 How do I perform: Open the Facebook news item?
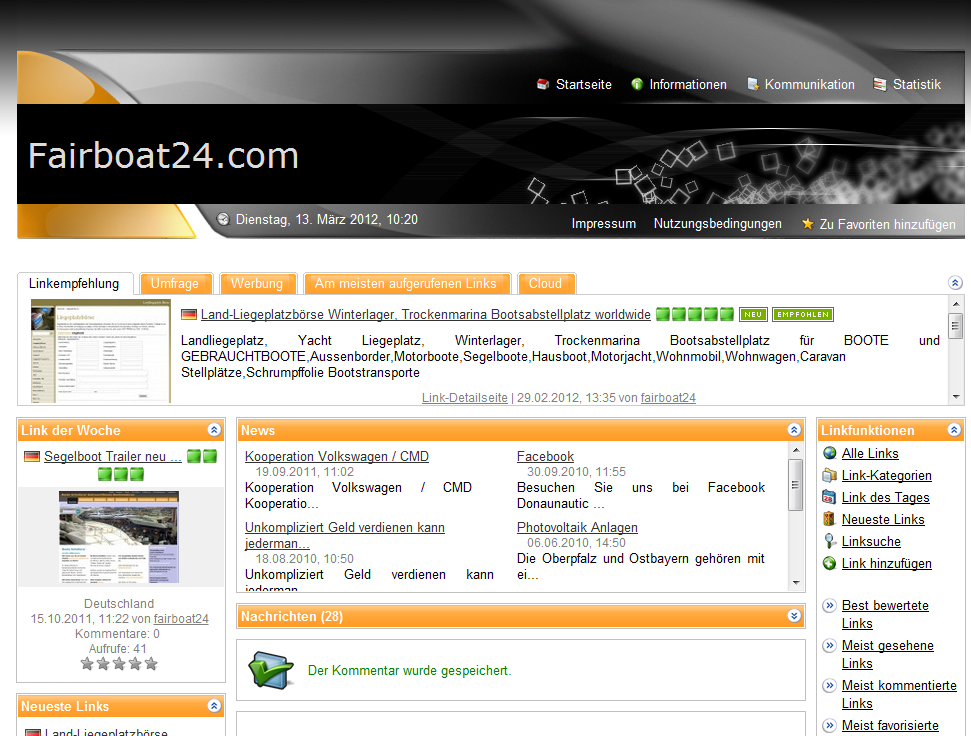(545, 456)
